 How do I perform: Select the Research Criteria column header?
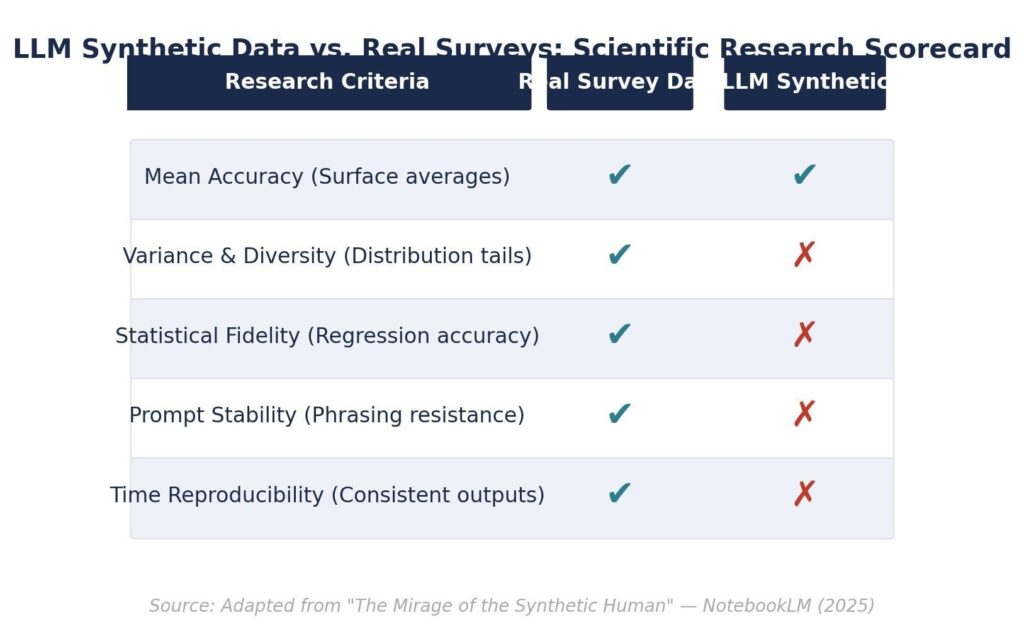point(328,82)
